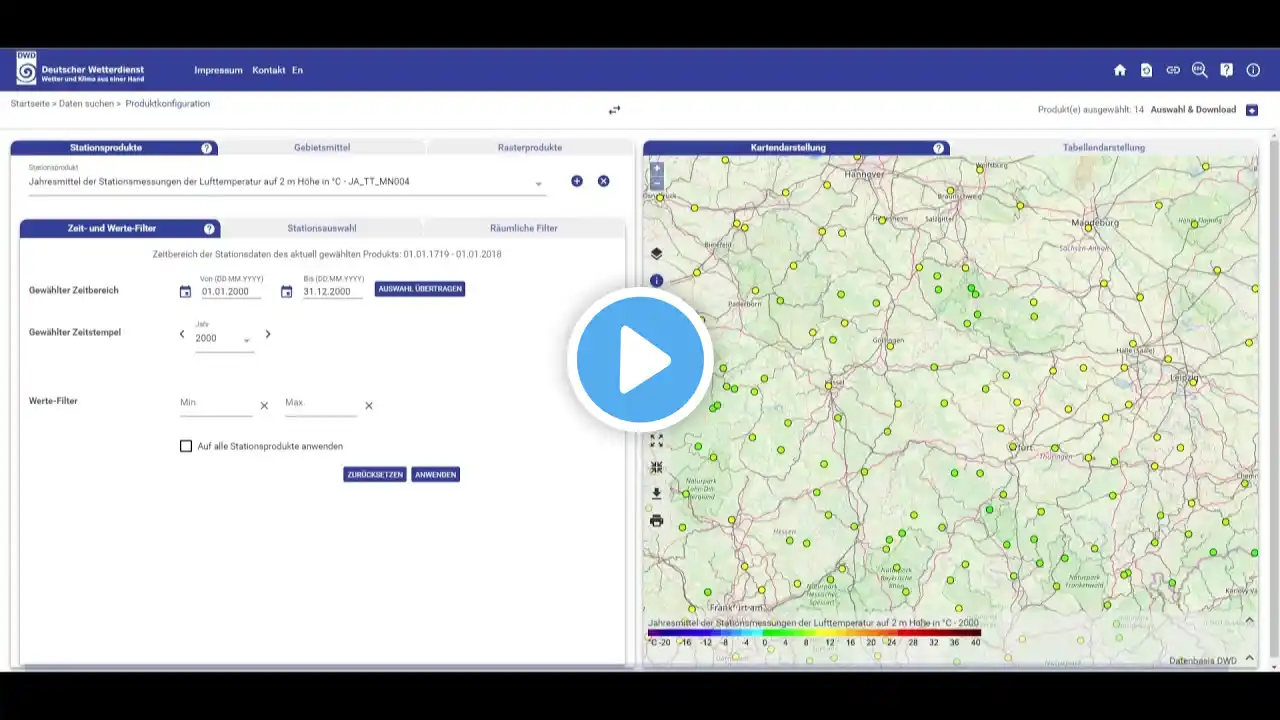Select the Kartendarstellung tab
The width and height of the screenshot is (1280, 720).
pos(789,148)
